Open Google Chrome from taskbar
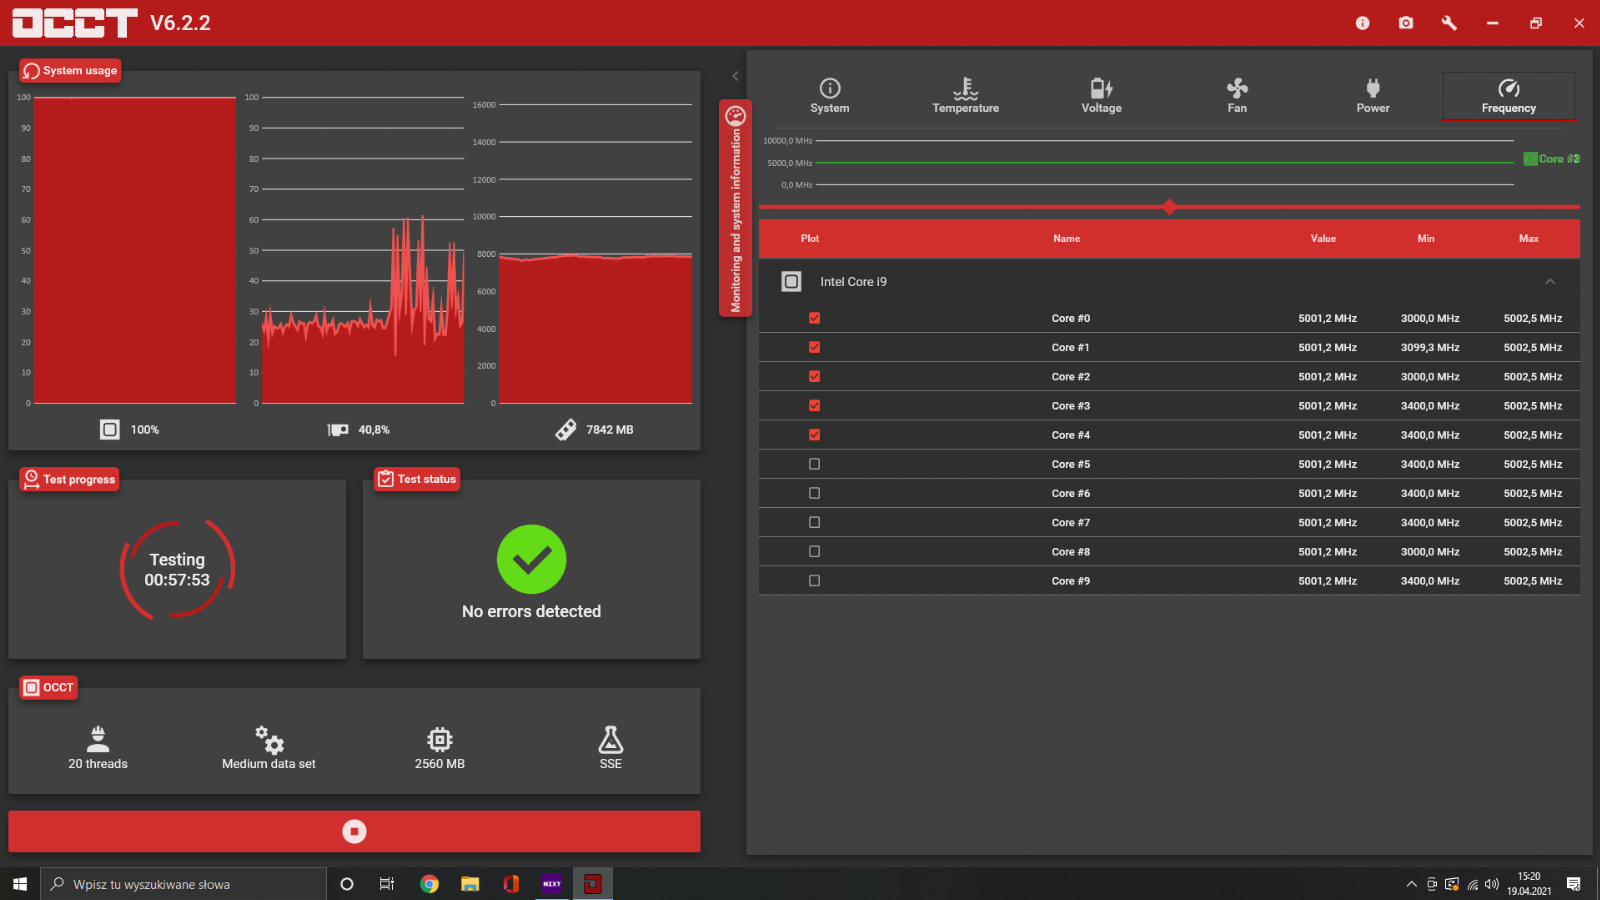 (x=429, y=884)
